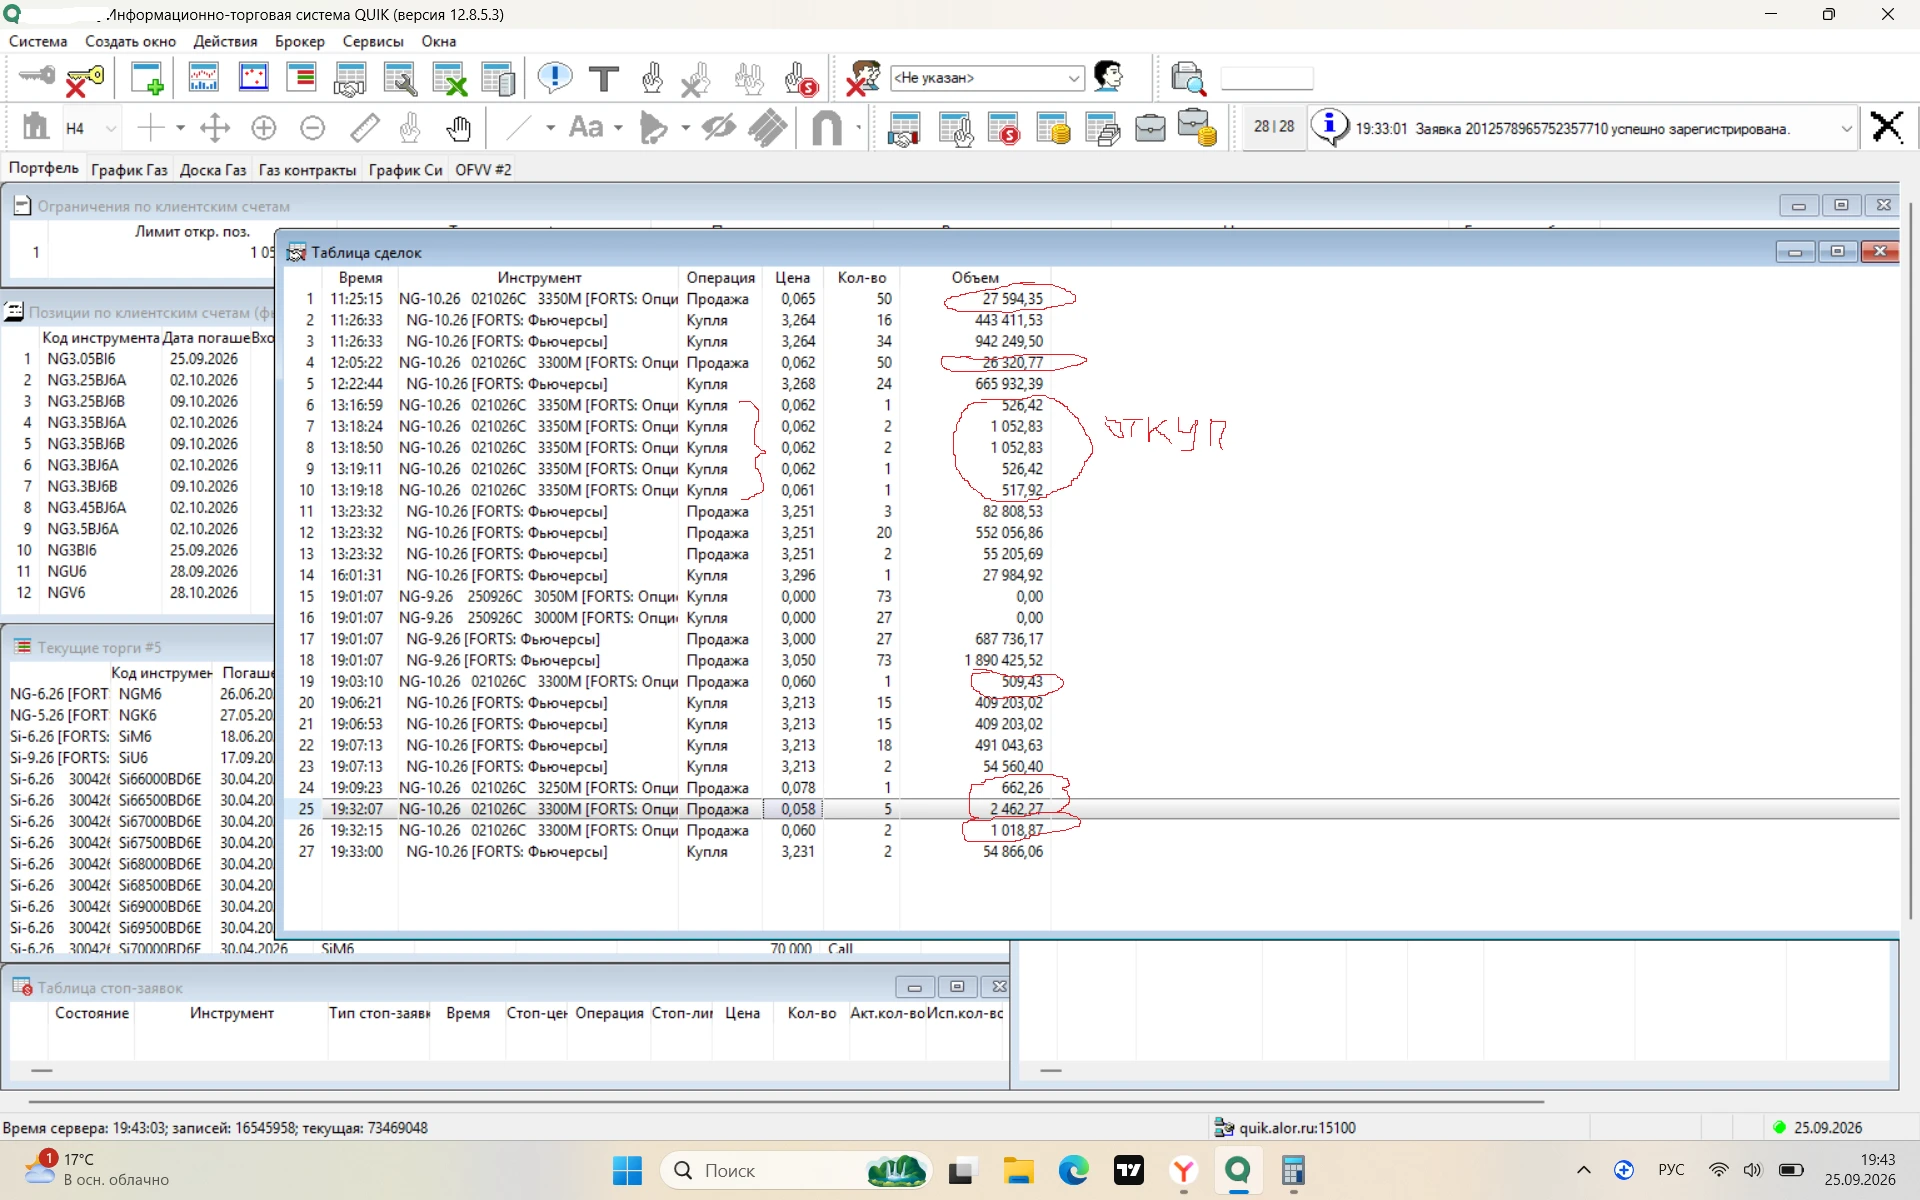Click the 28|28 message counter button
The height and width of the screenshot is (1200, 1920).
pyautogui.click(x=1274, y=127)
